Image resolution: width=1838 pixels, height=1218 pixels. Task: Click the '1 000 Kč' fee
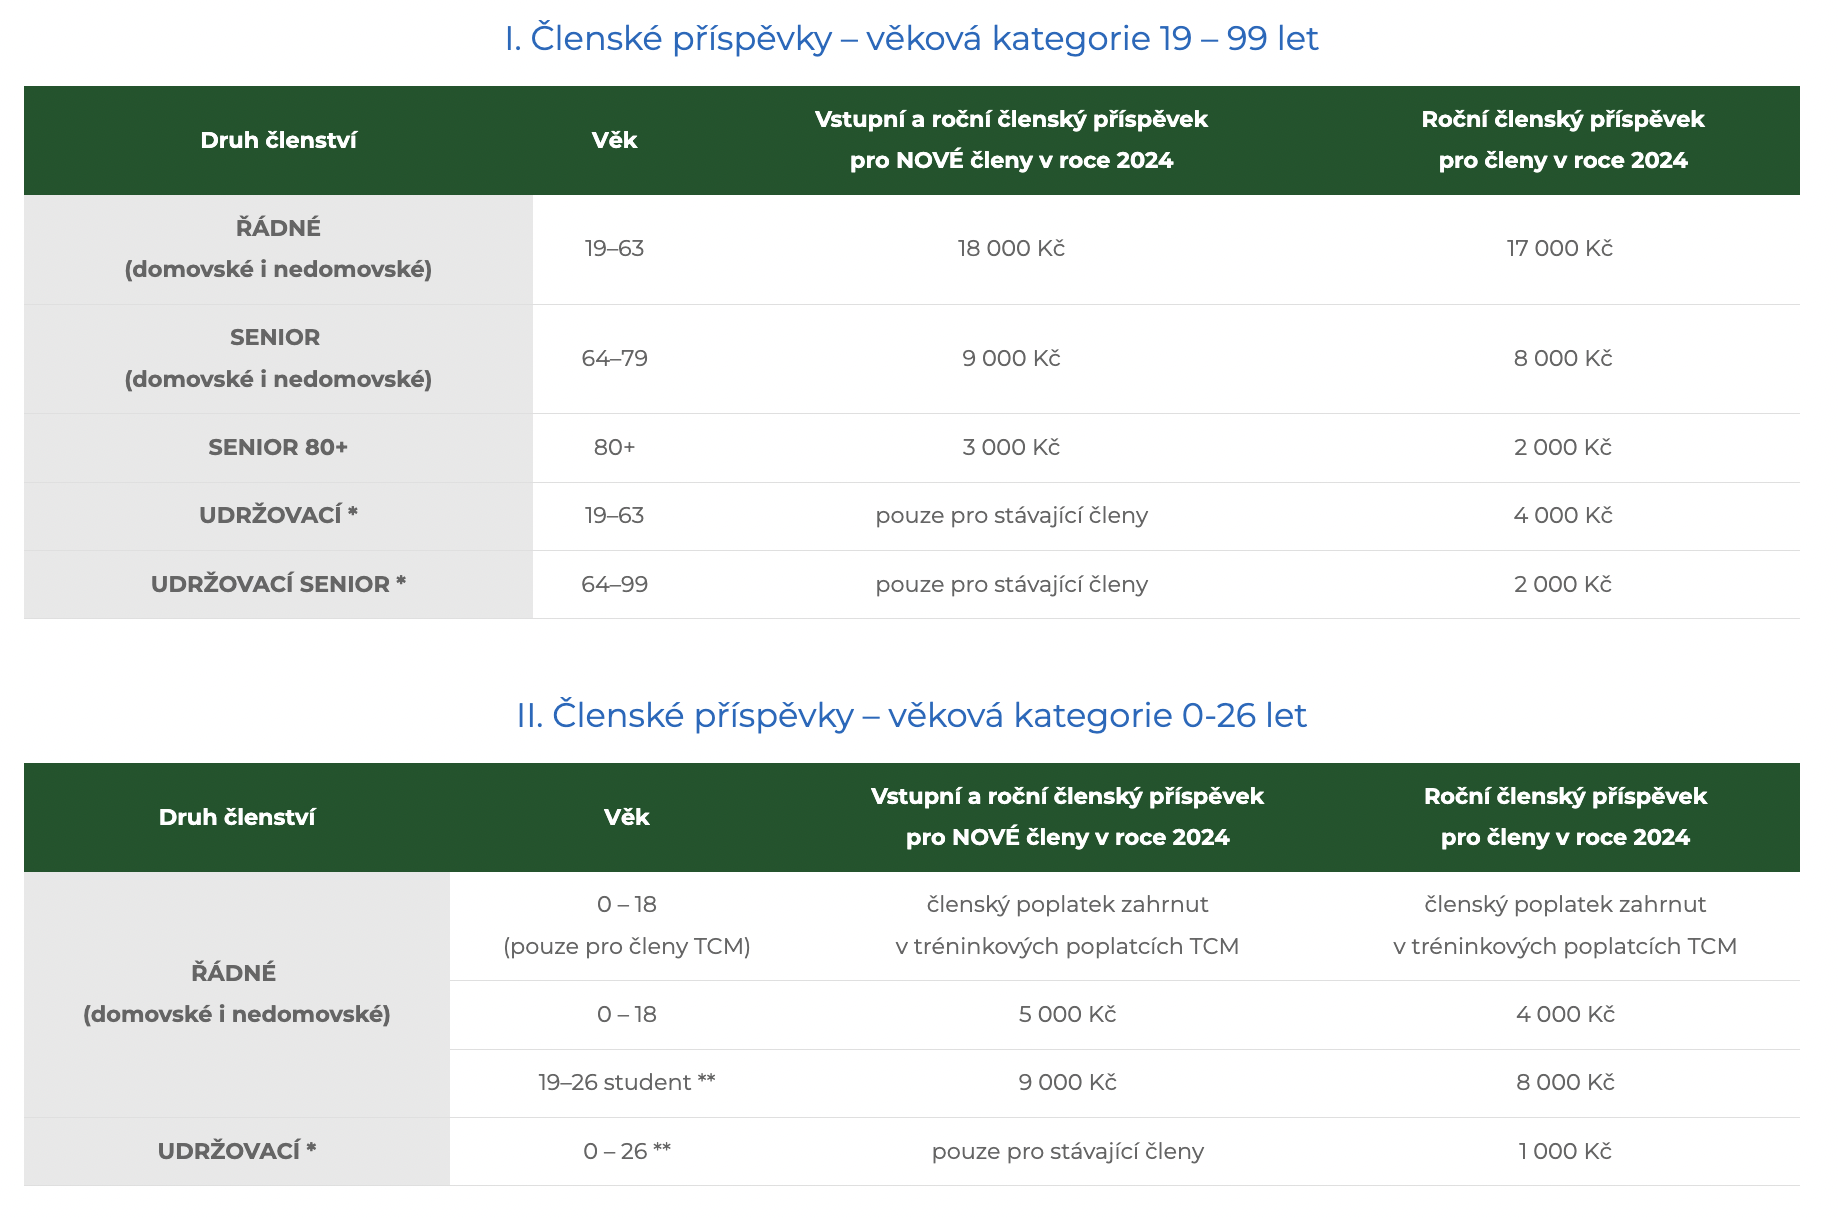1565,1151
